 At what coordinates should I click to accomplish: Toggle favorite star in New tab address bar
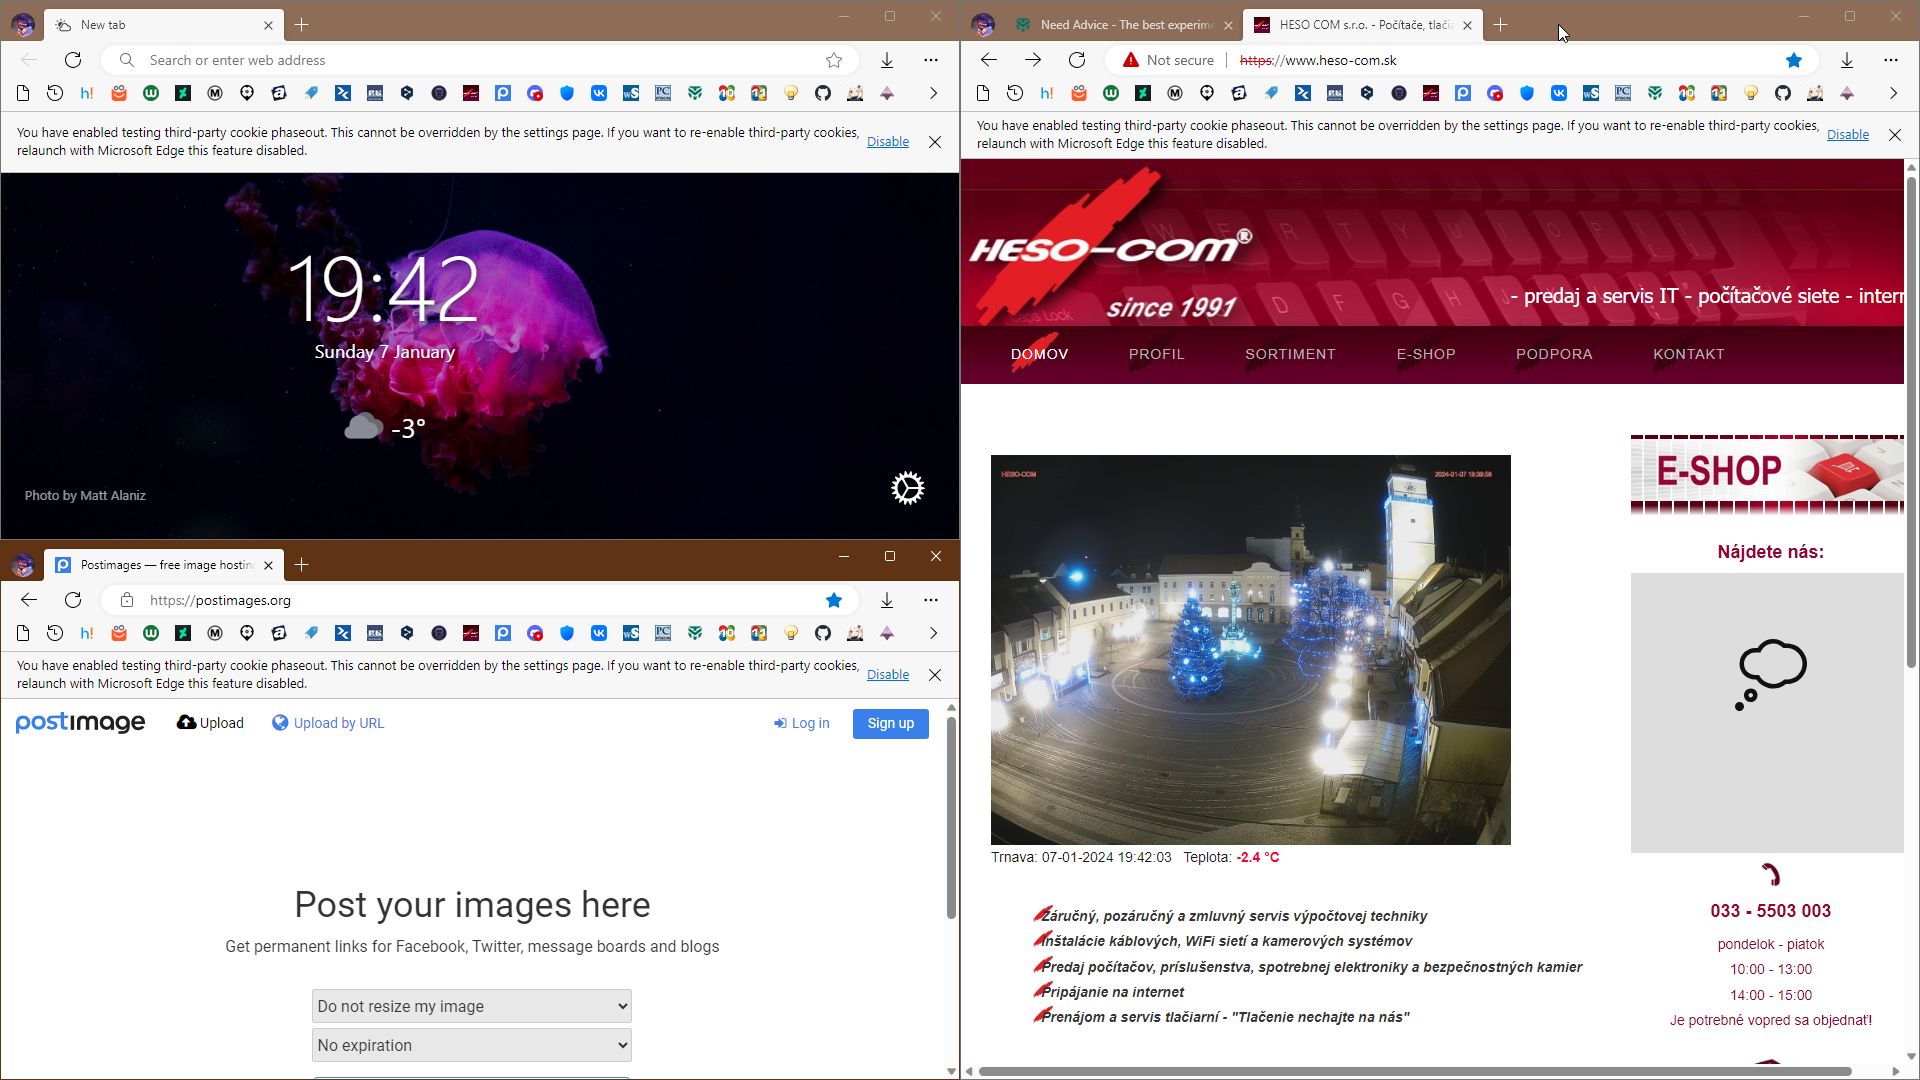833,60
